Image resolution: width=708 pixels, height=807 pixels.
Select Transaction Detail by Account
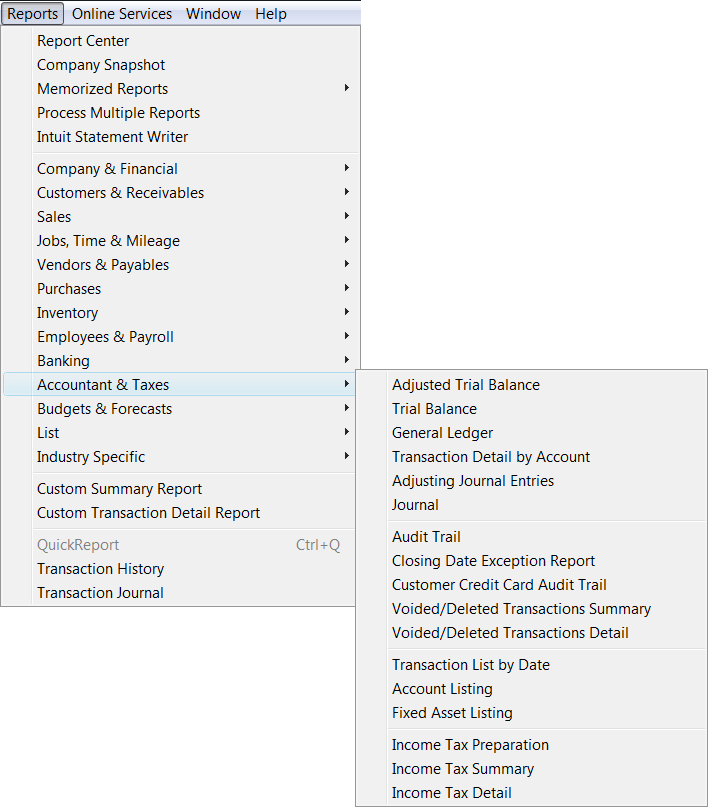[x=490, y=457]
